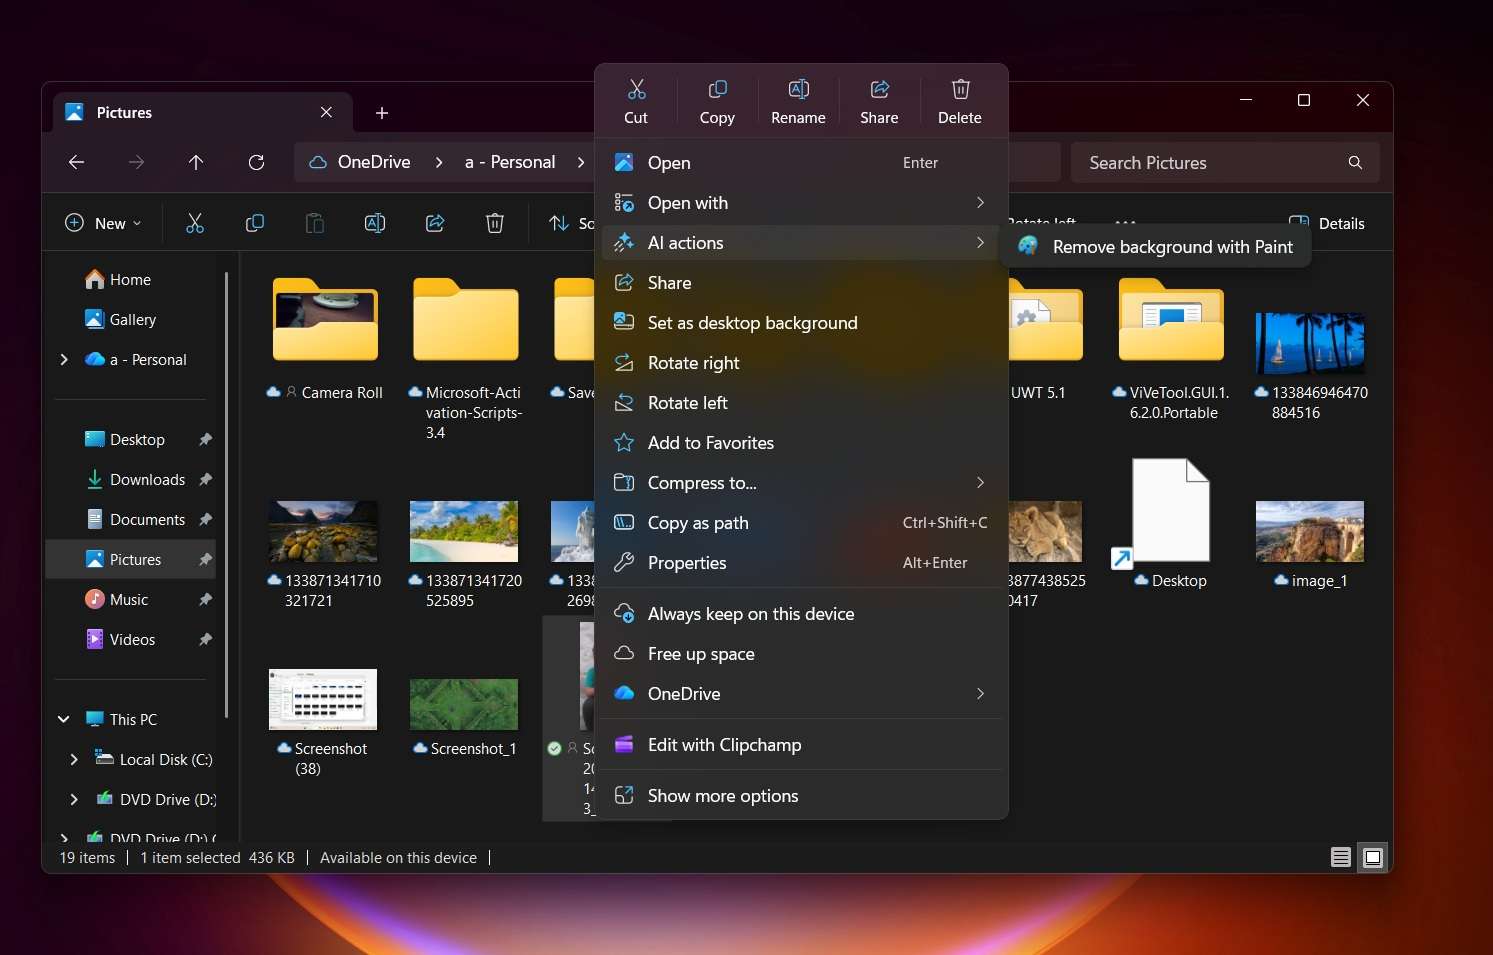The image size is (1493, 955).
Task: Click the refresh icon in the navigation bar
Action: point(256,162)
